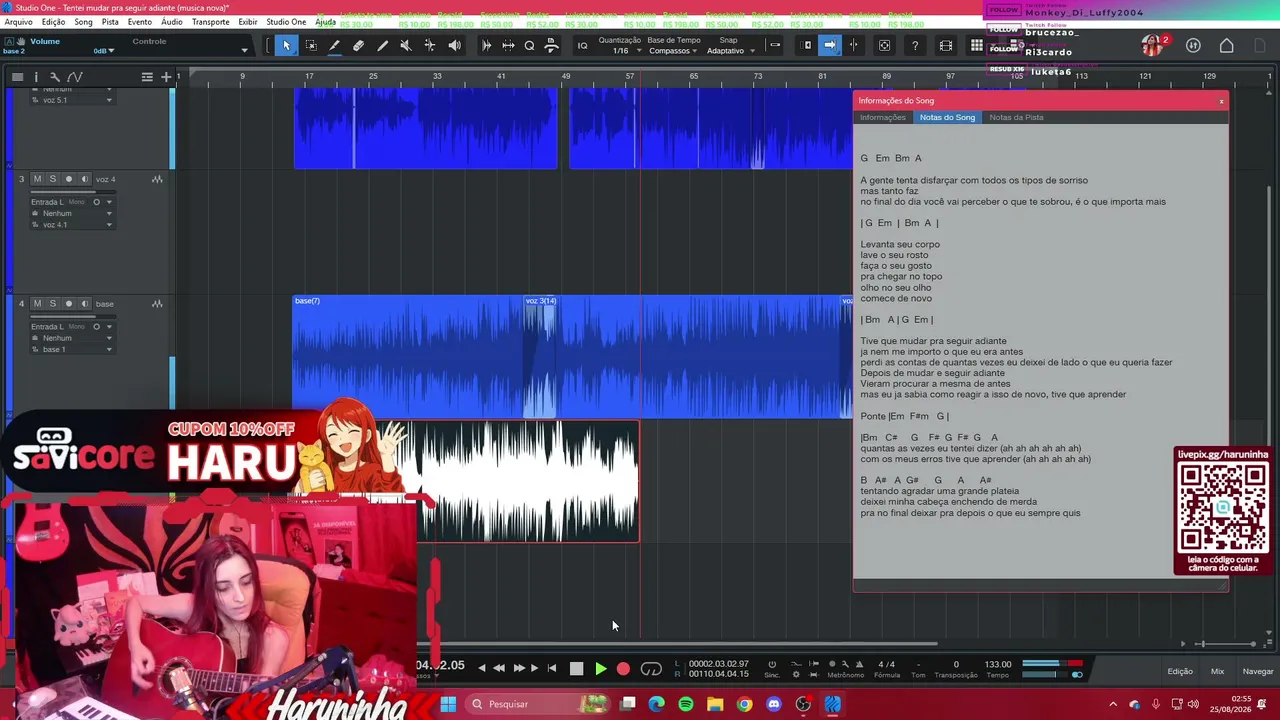
Task: Adjust the voz 4 track volume fader
Action: pyautogui.click(x=72, y=192)
